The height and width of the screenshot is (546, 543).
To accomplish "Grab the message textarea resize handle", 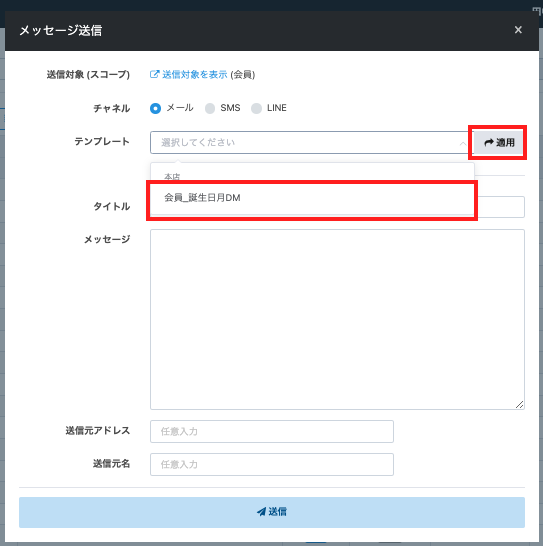I will (519, 404).
